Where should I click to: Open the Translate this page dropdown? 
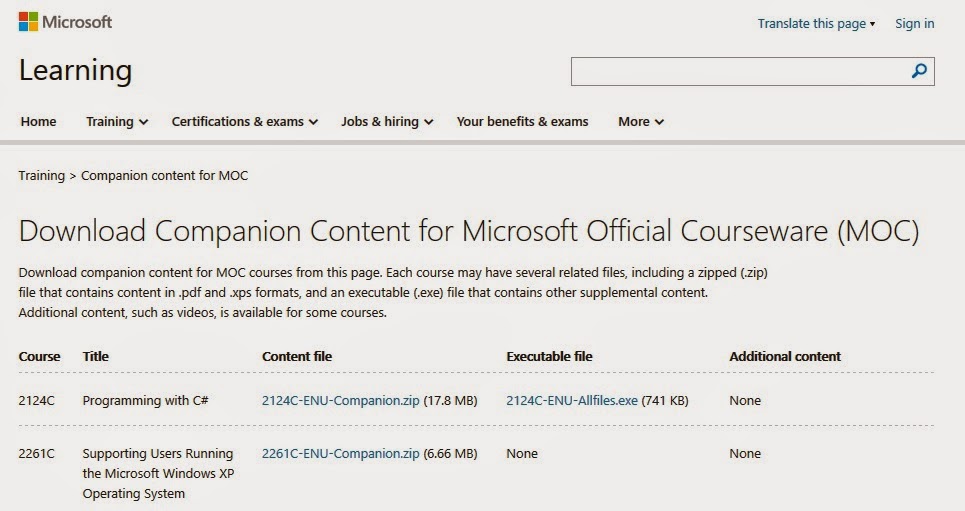pos(816,23)
